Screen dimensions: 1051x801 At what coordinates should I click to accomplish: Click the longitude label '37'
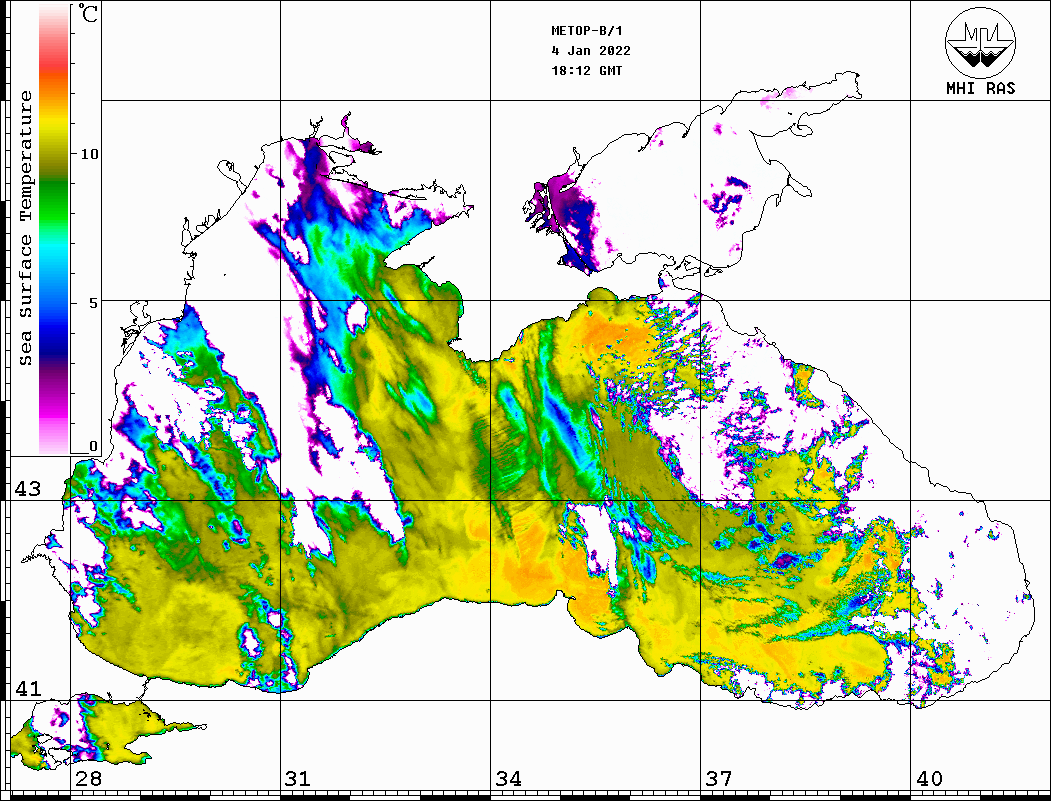[719, 778]
